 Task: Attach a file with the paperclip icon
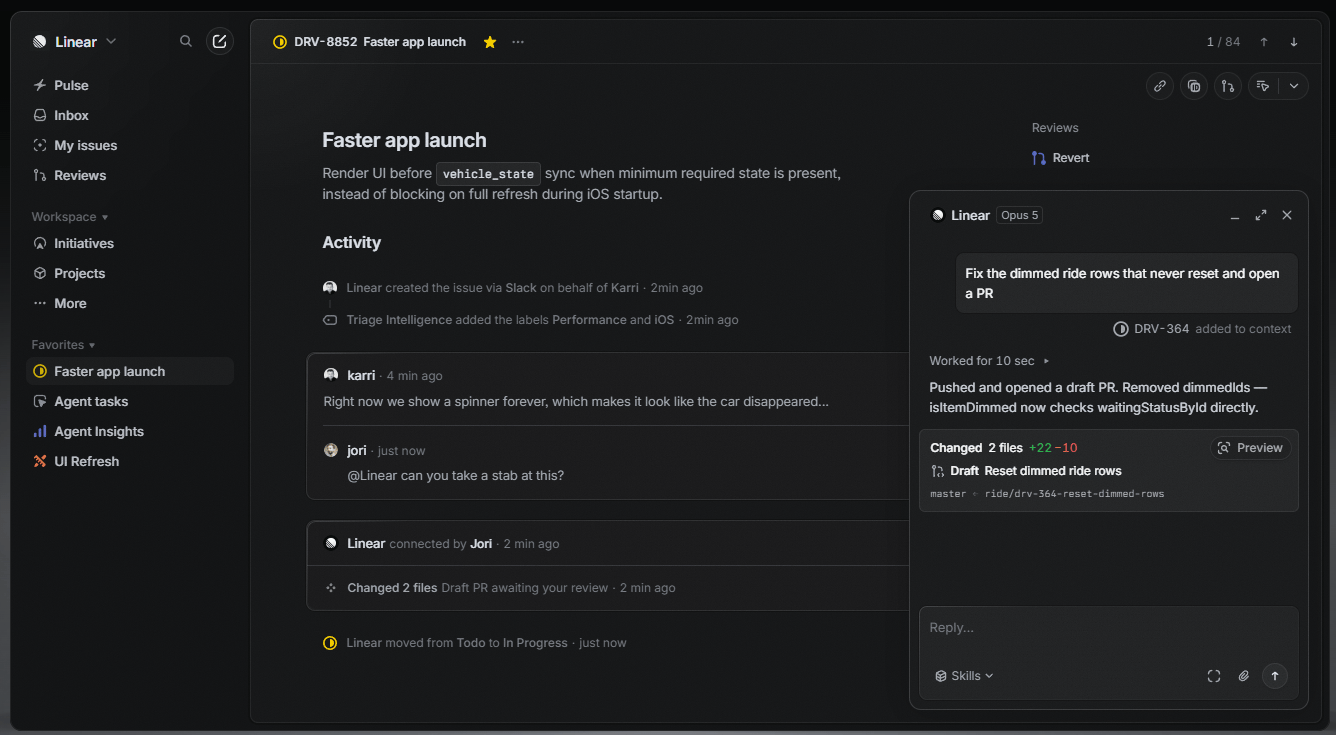pos(1244,676)
